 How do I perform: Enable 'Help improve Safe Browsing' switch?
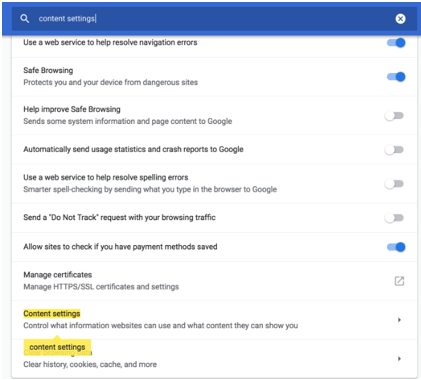[394, 116]
